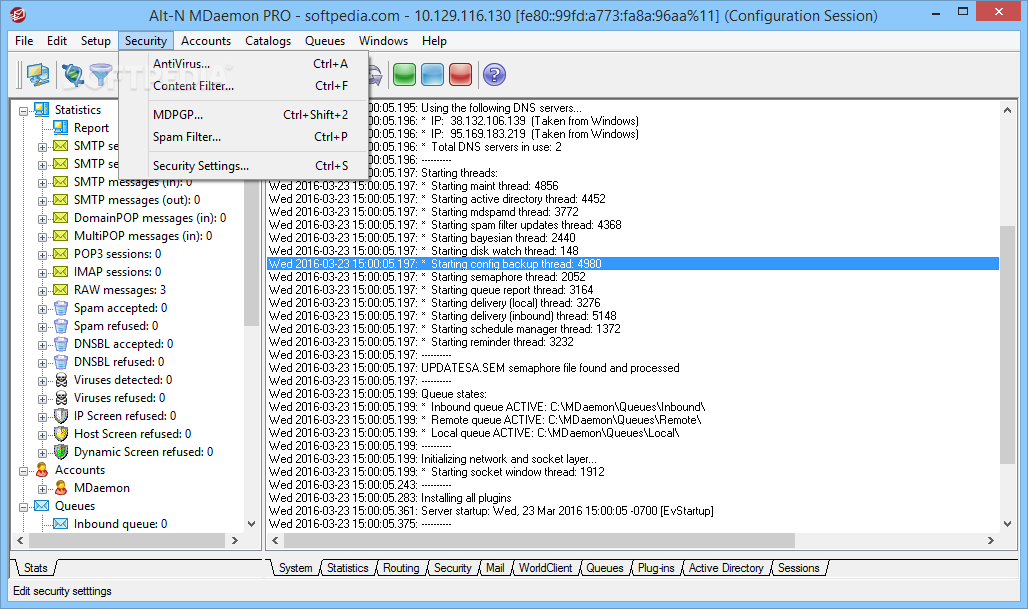Click the green square toolbar button
Viewport: 1028px width, 609px height.
click(x=405, y=75)
